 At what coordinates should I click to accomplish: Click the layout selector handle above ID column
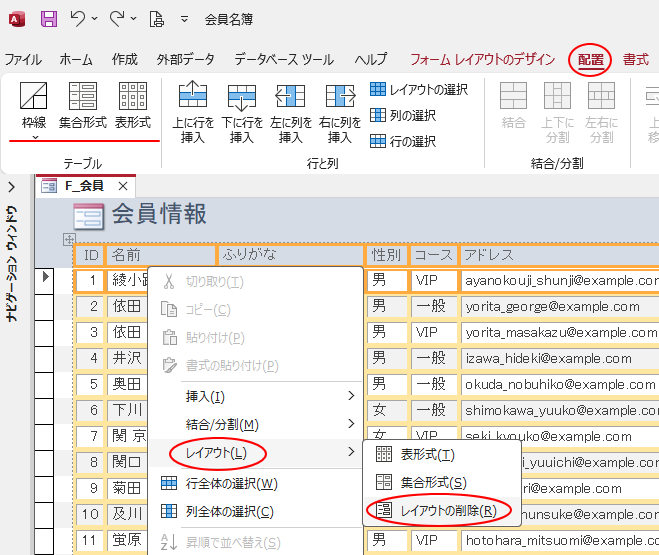(x=69, y=240)
